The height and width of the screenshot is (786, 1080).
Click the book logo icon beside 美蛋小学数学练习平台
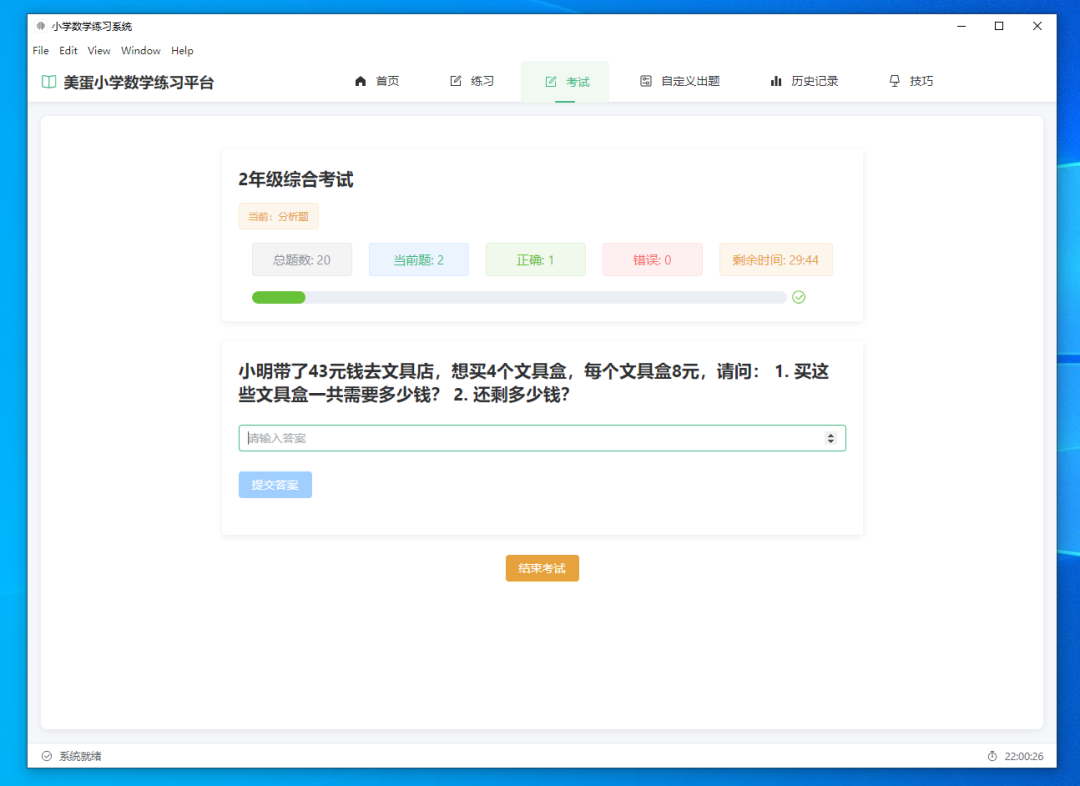tap(49, 82)
